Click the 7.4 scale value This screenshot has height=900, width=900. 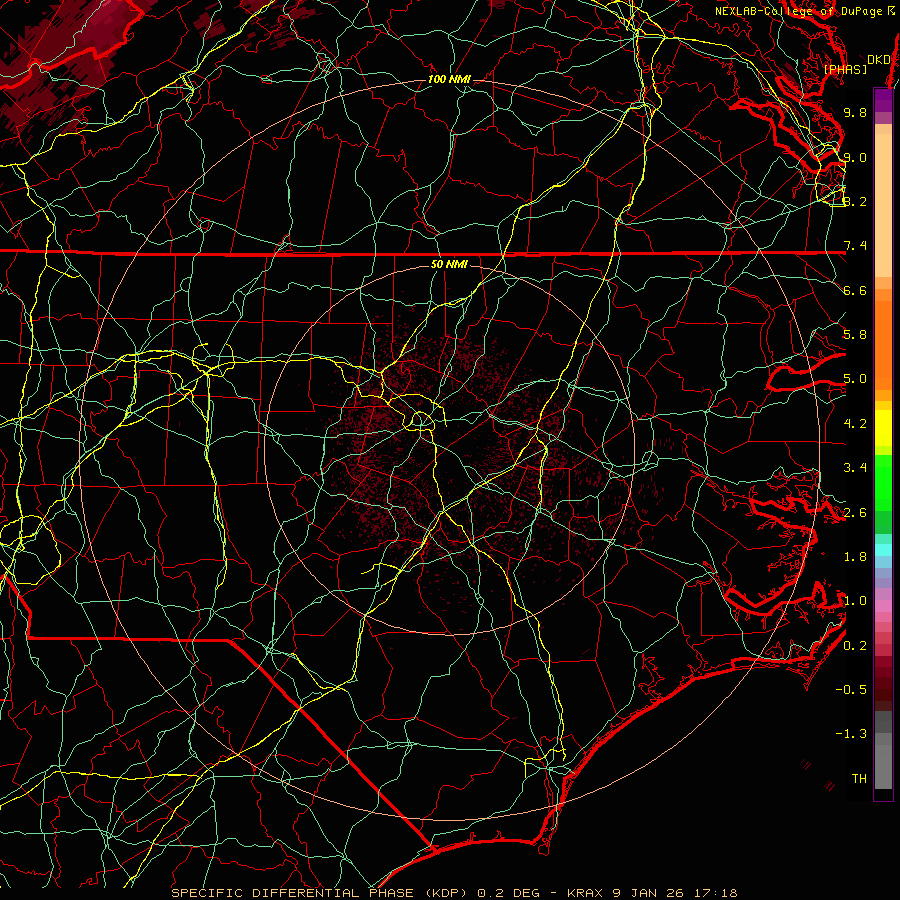855,246
